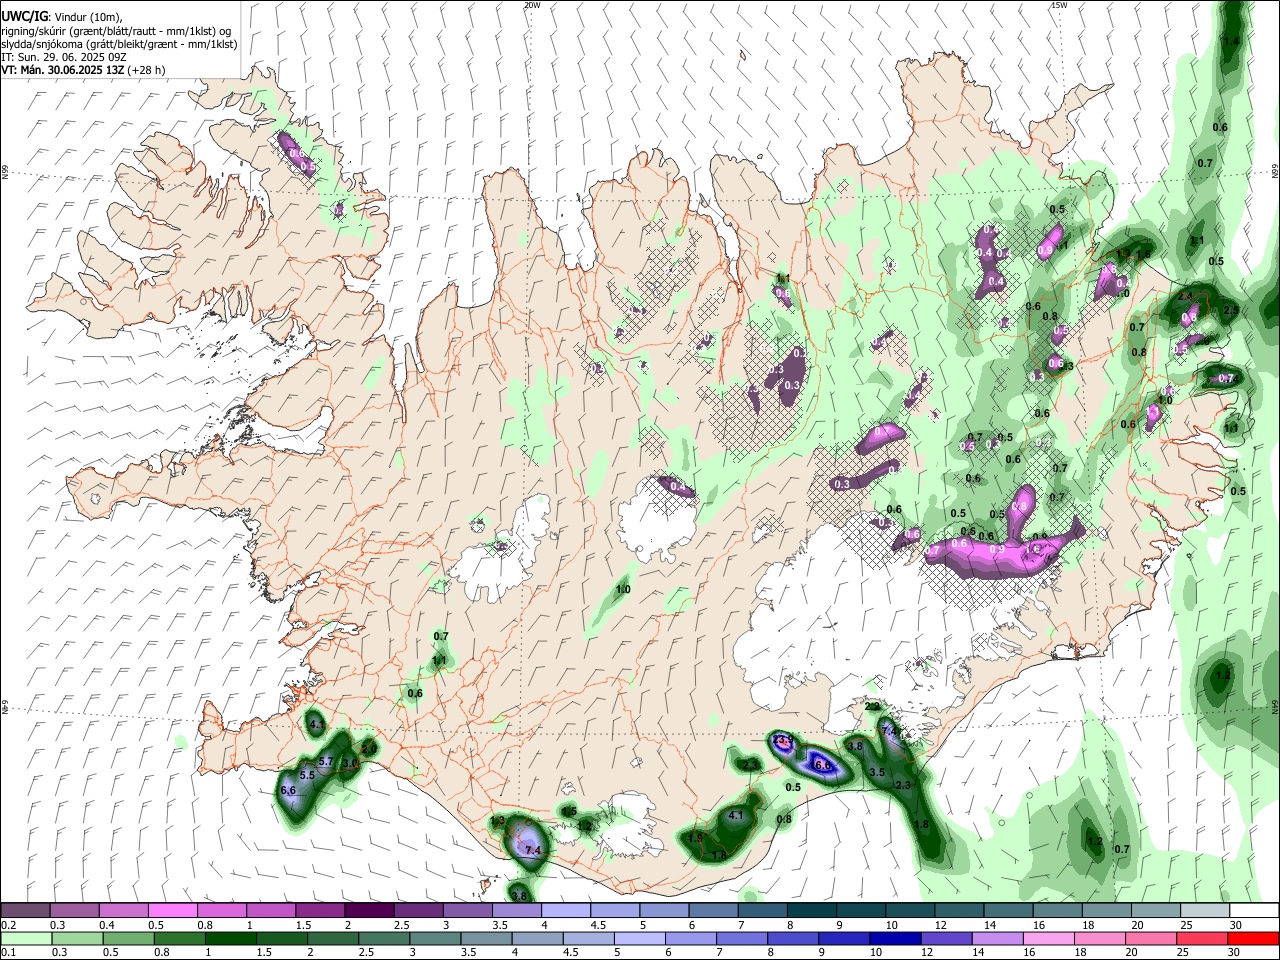The height and width of the screenshot is (960, 1280).
Task: Click the "1.5" label on the rain scale
Action: (x=264, y=952)
